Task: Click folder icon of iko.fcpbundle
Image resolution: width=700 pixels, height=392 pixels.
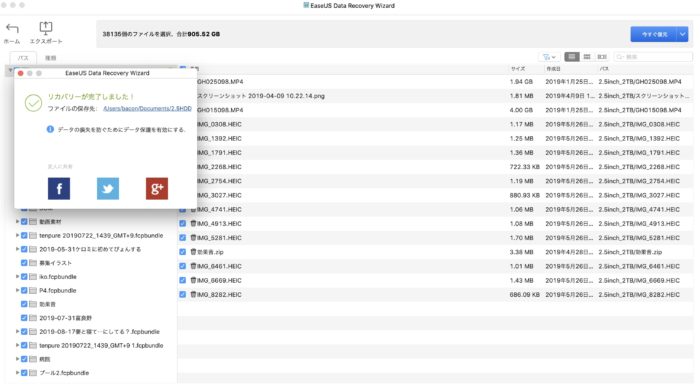Action: coord(33,277)
